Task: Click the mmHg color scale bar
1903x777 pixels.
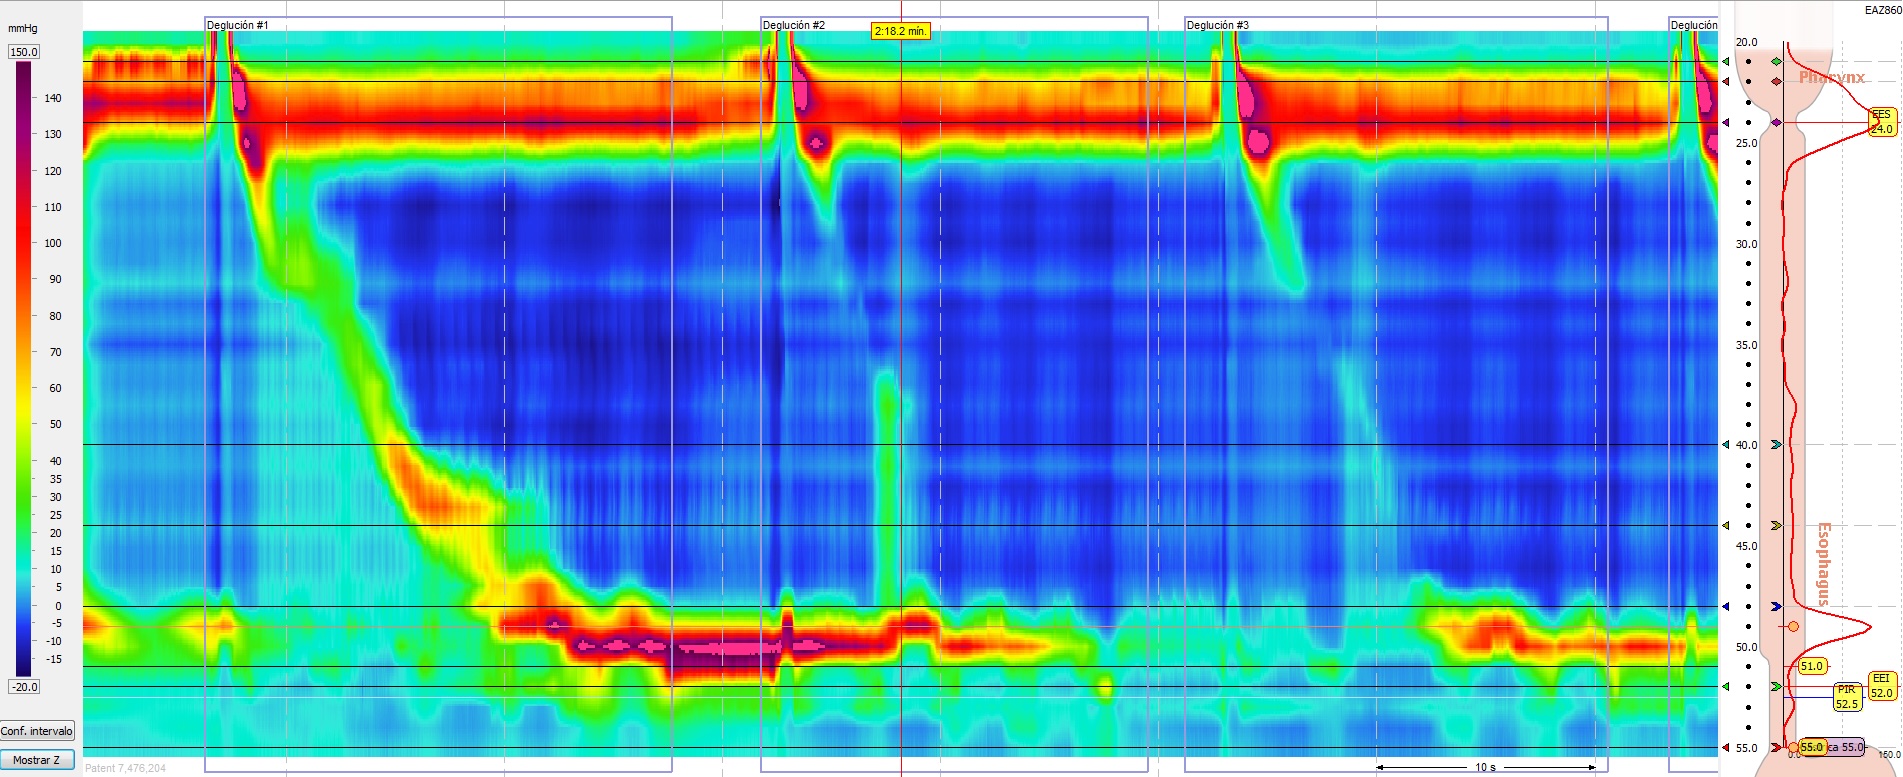Action: point(23,368)
